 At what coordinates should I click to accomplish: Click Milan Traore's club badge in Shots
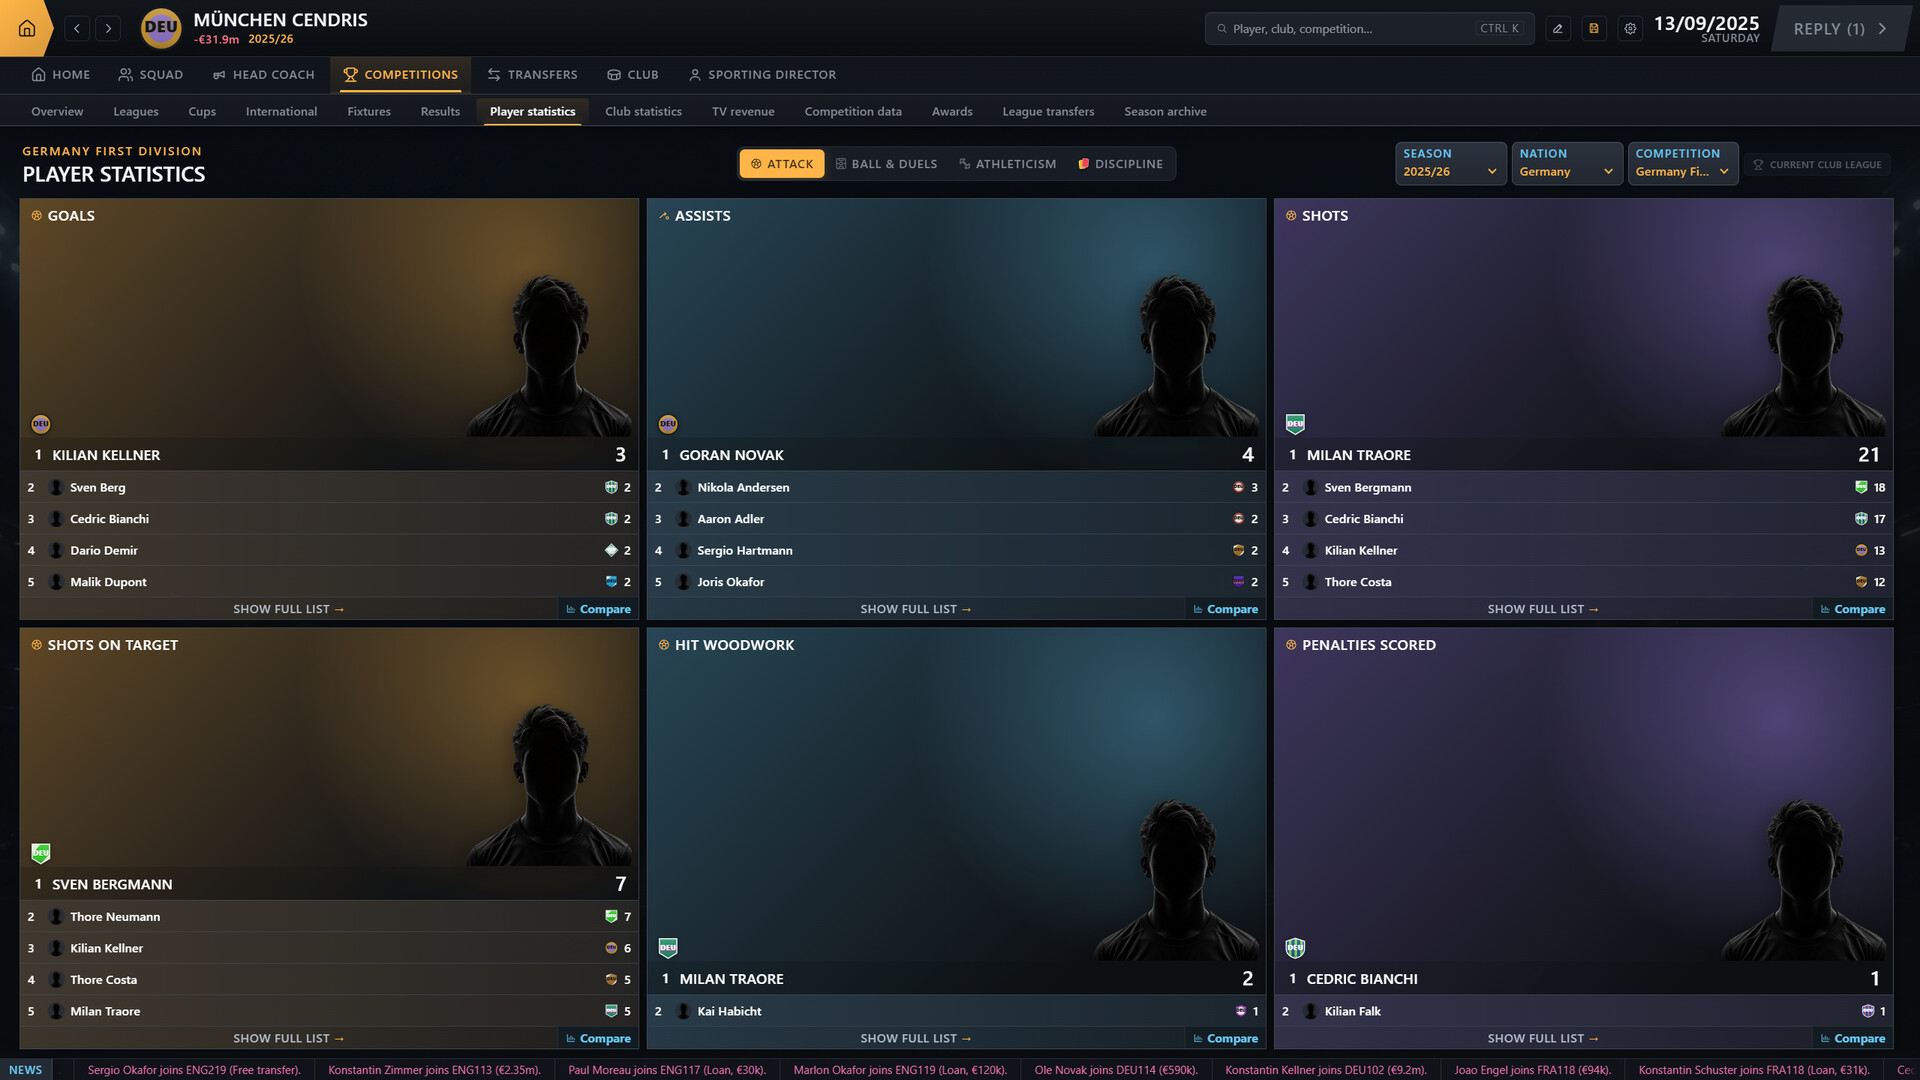point(1295,424)
